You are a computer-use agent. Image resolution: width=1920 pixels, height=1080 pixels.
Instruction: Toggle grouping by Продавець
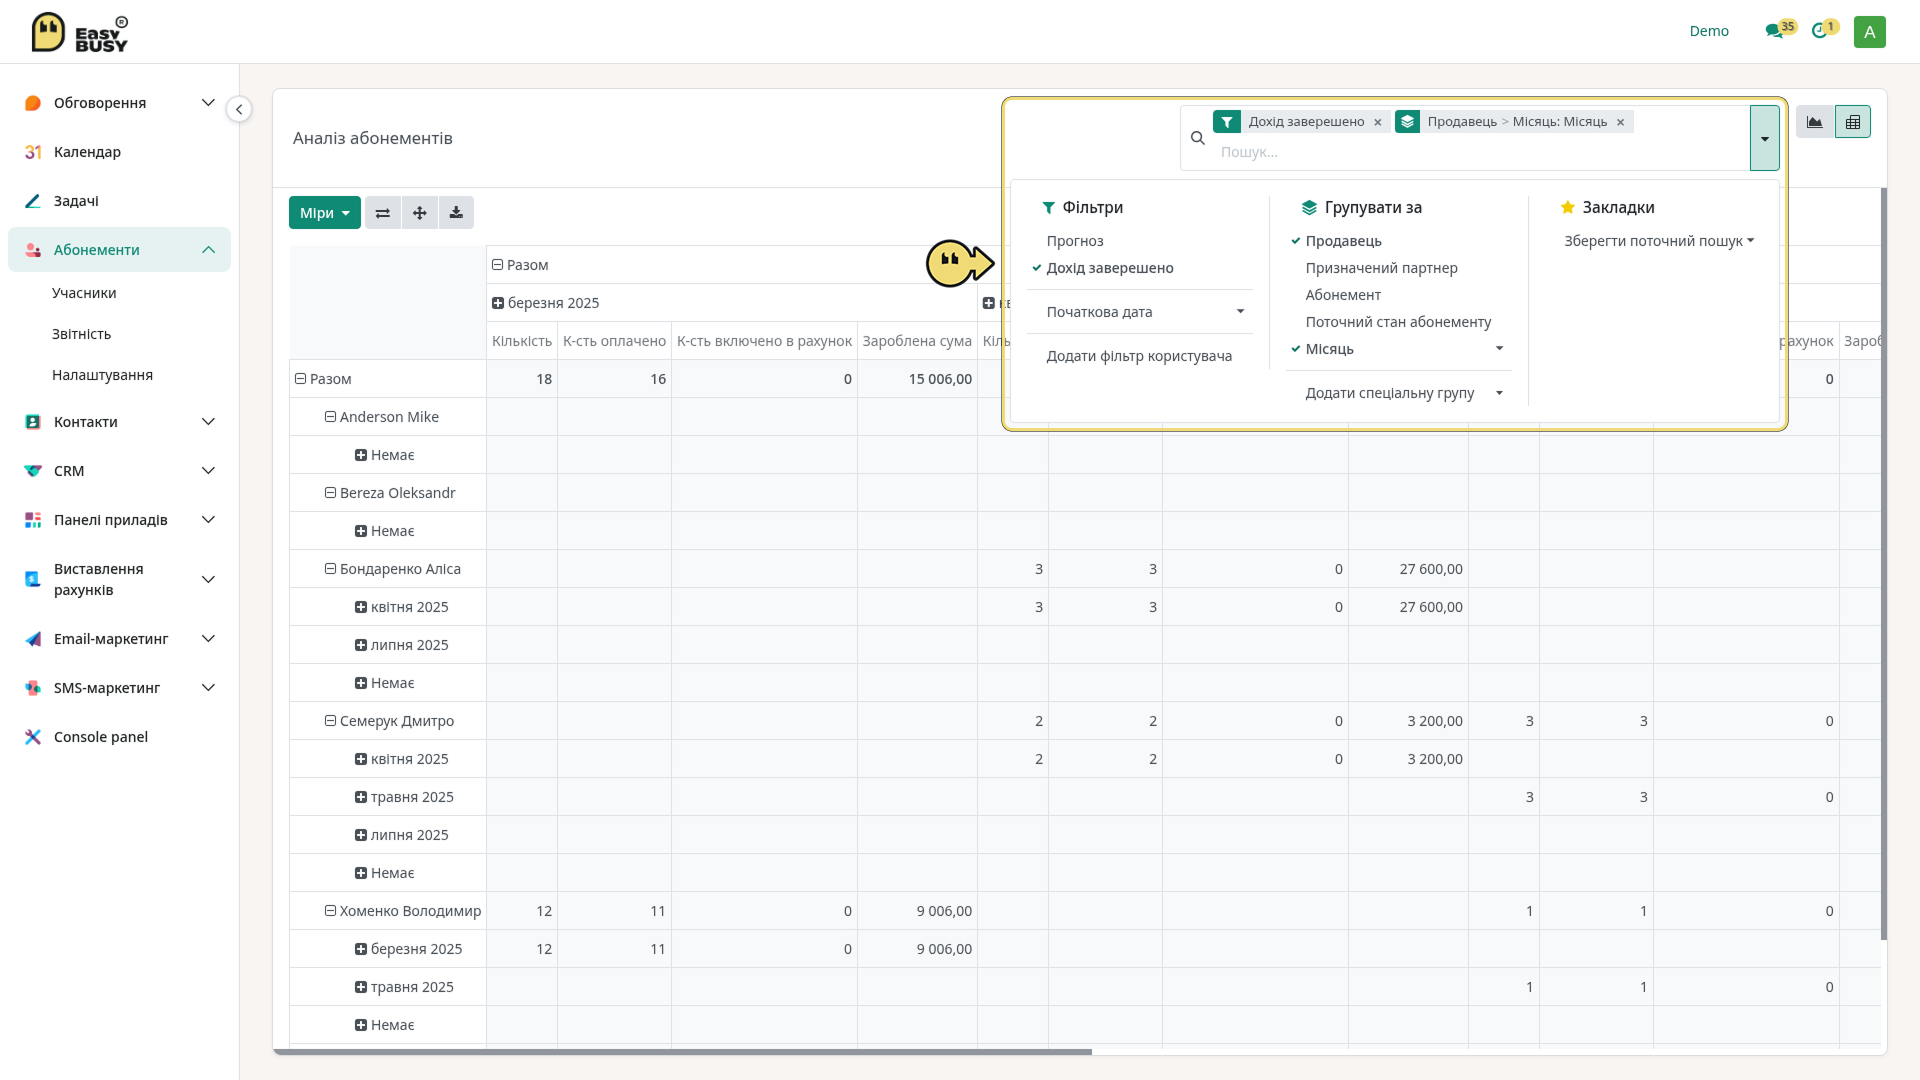click(x=1343, y=241)
